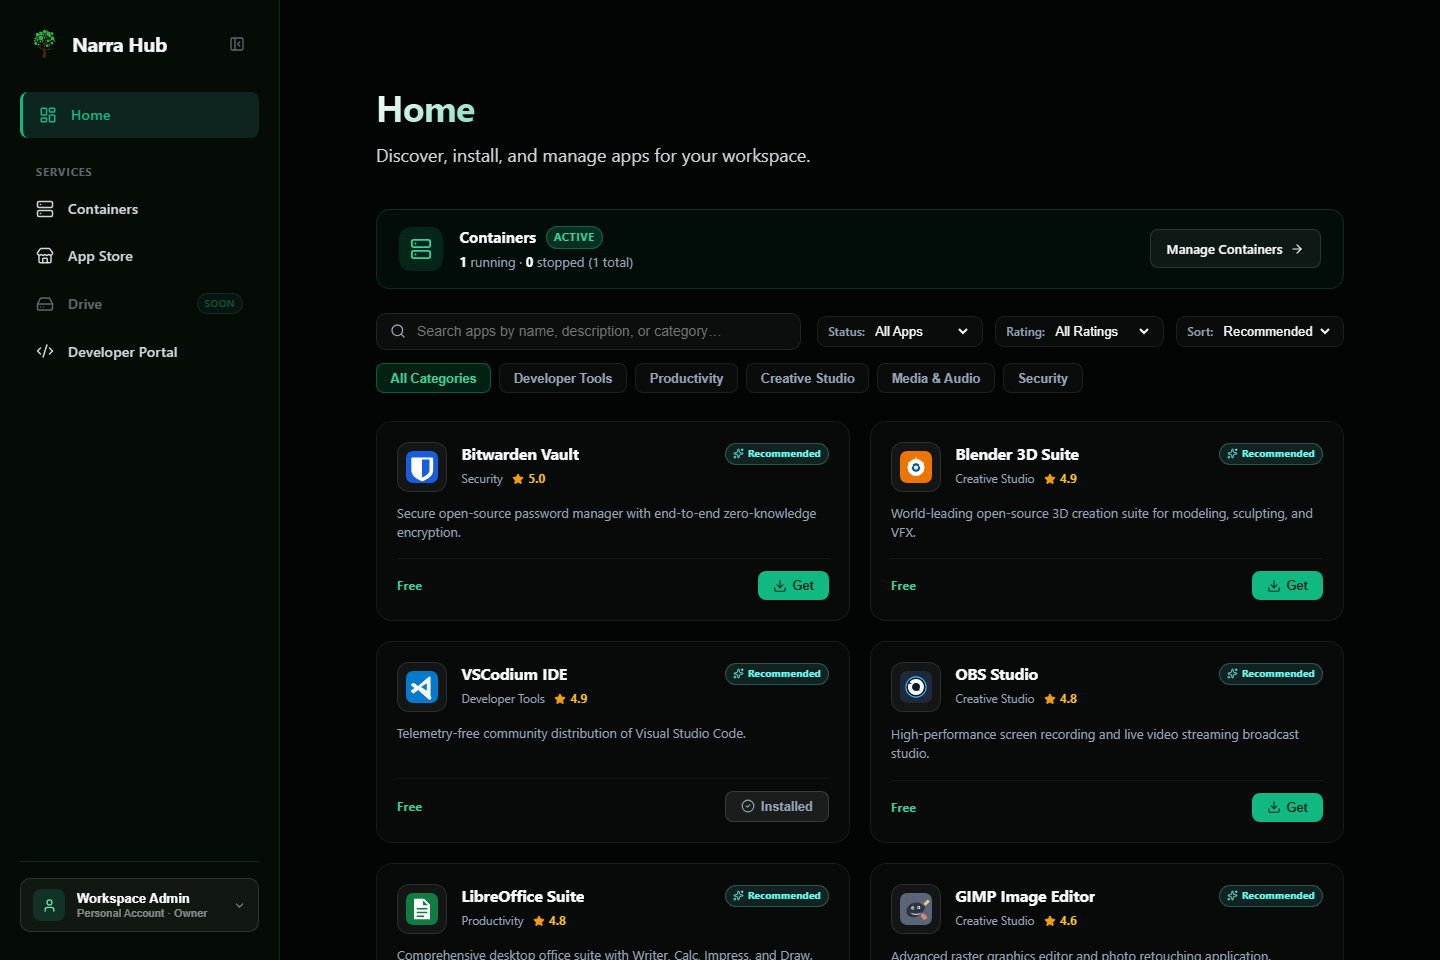Click the Recommended badge on OBS Studio
Screen dimensions: 1440x960
tap(1271, 674)
